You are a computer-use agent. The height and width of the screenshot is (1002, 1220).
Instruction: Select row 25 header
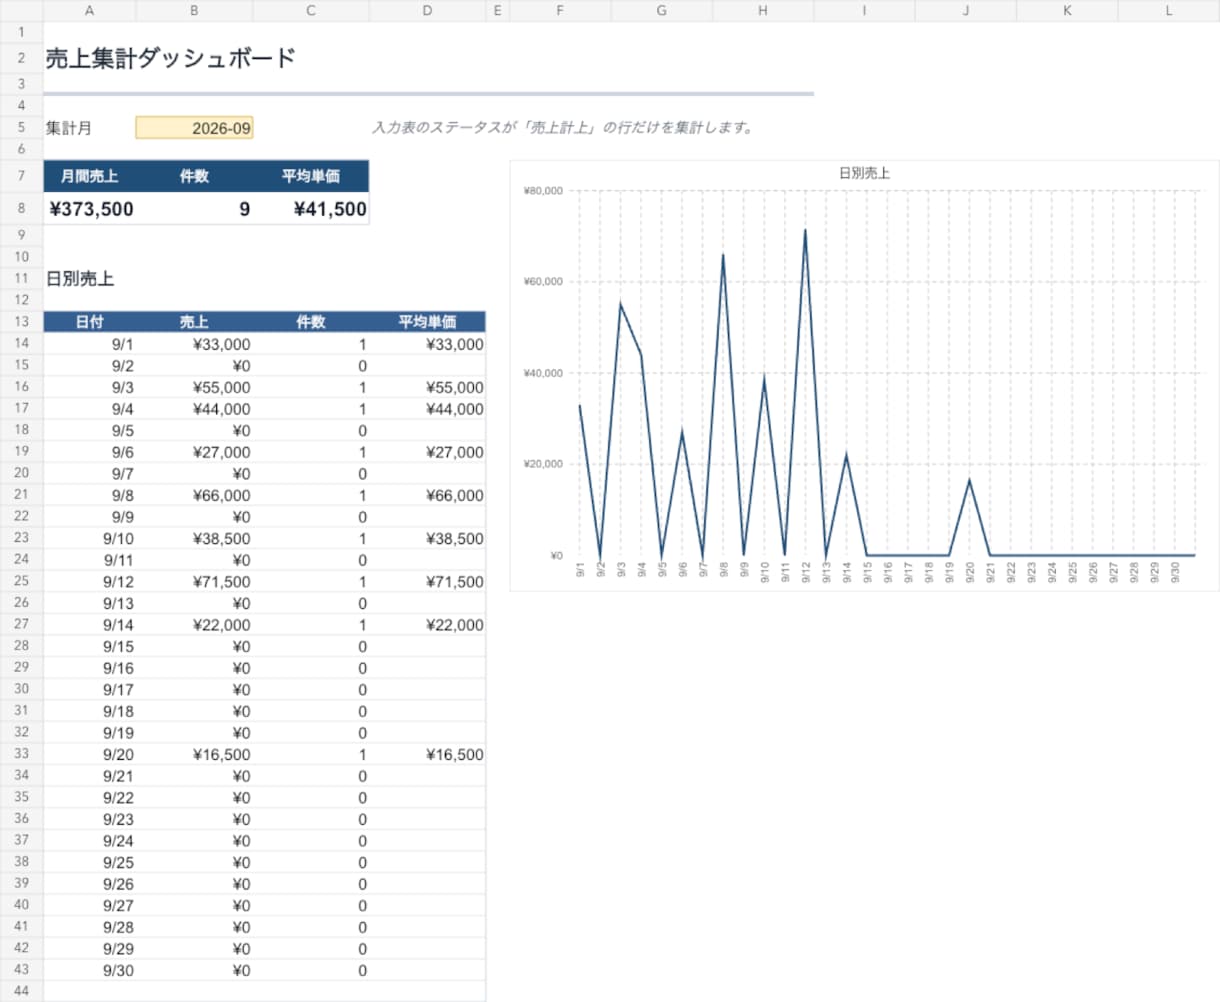(x=21, y=581)
